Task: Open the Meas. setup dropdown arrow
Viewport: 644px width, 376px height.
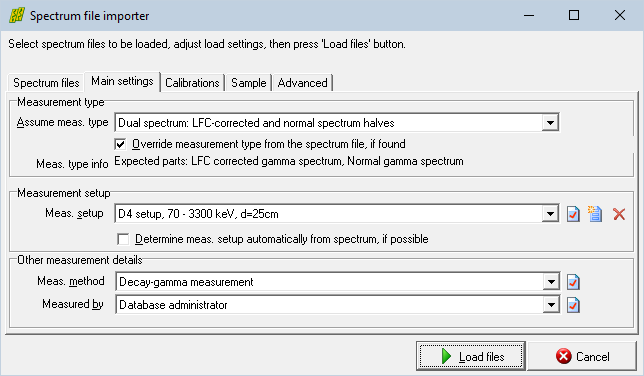Action: click(x=550, y=214)
